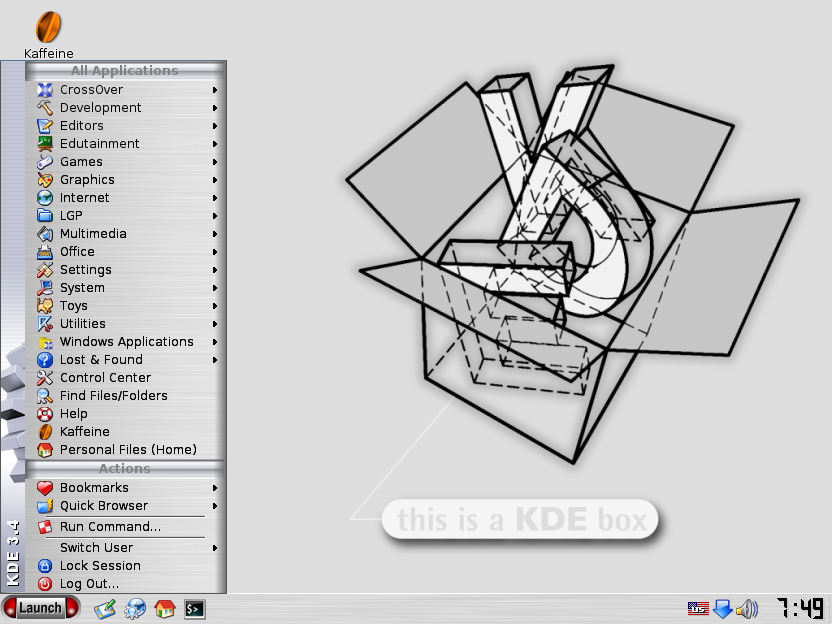Viewport: 832px width, 624px height.
Task: Click the Lost & Found question icon
Action: [x=45, y=360]
